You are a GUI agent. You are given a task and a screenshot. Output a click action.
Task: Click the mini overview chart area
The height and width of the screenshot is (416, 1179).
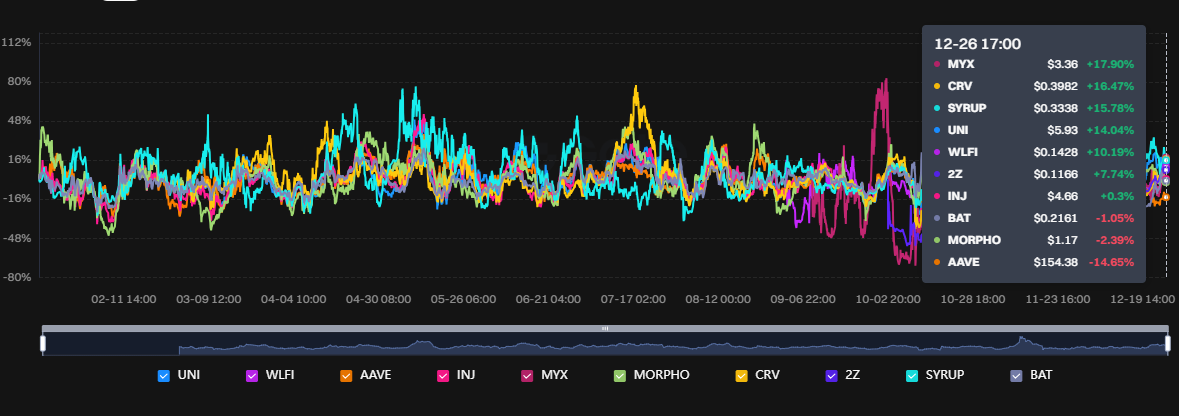click(x=605, y=345)
